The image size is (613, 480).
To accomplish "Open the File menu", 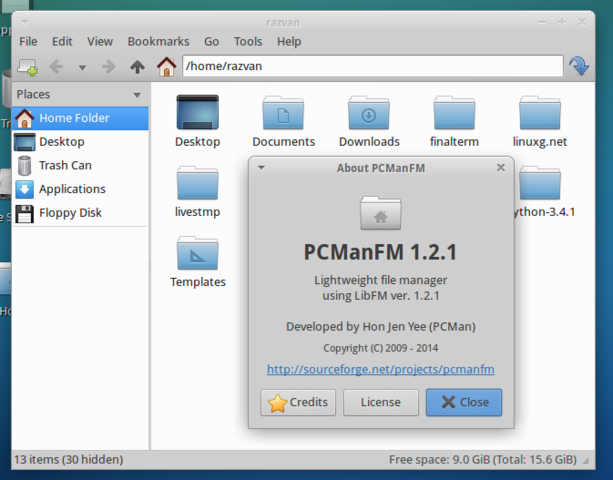I will pos(28,41).
